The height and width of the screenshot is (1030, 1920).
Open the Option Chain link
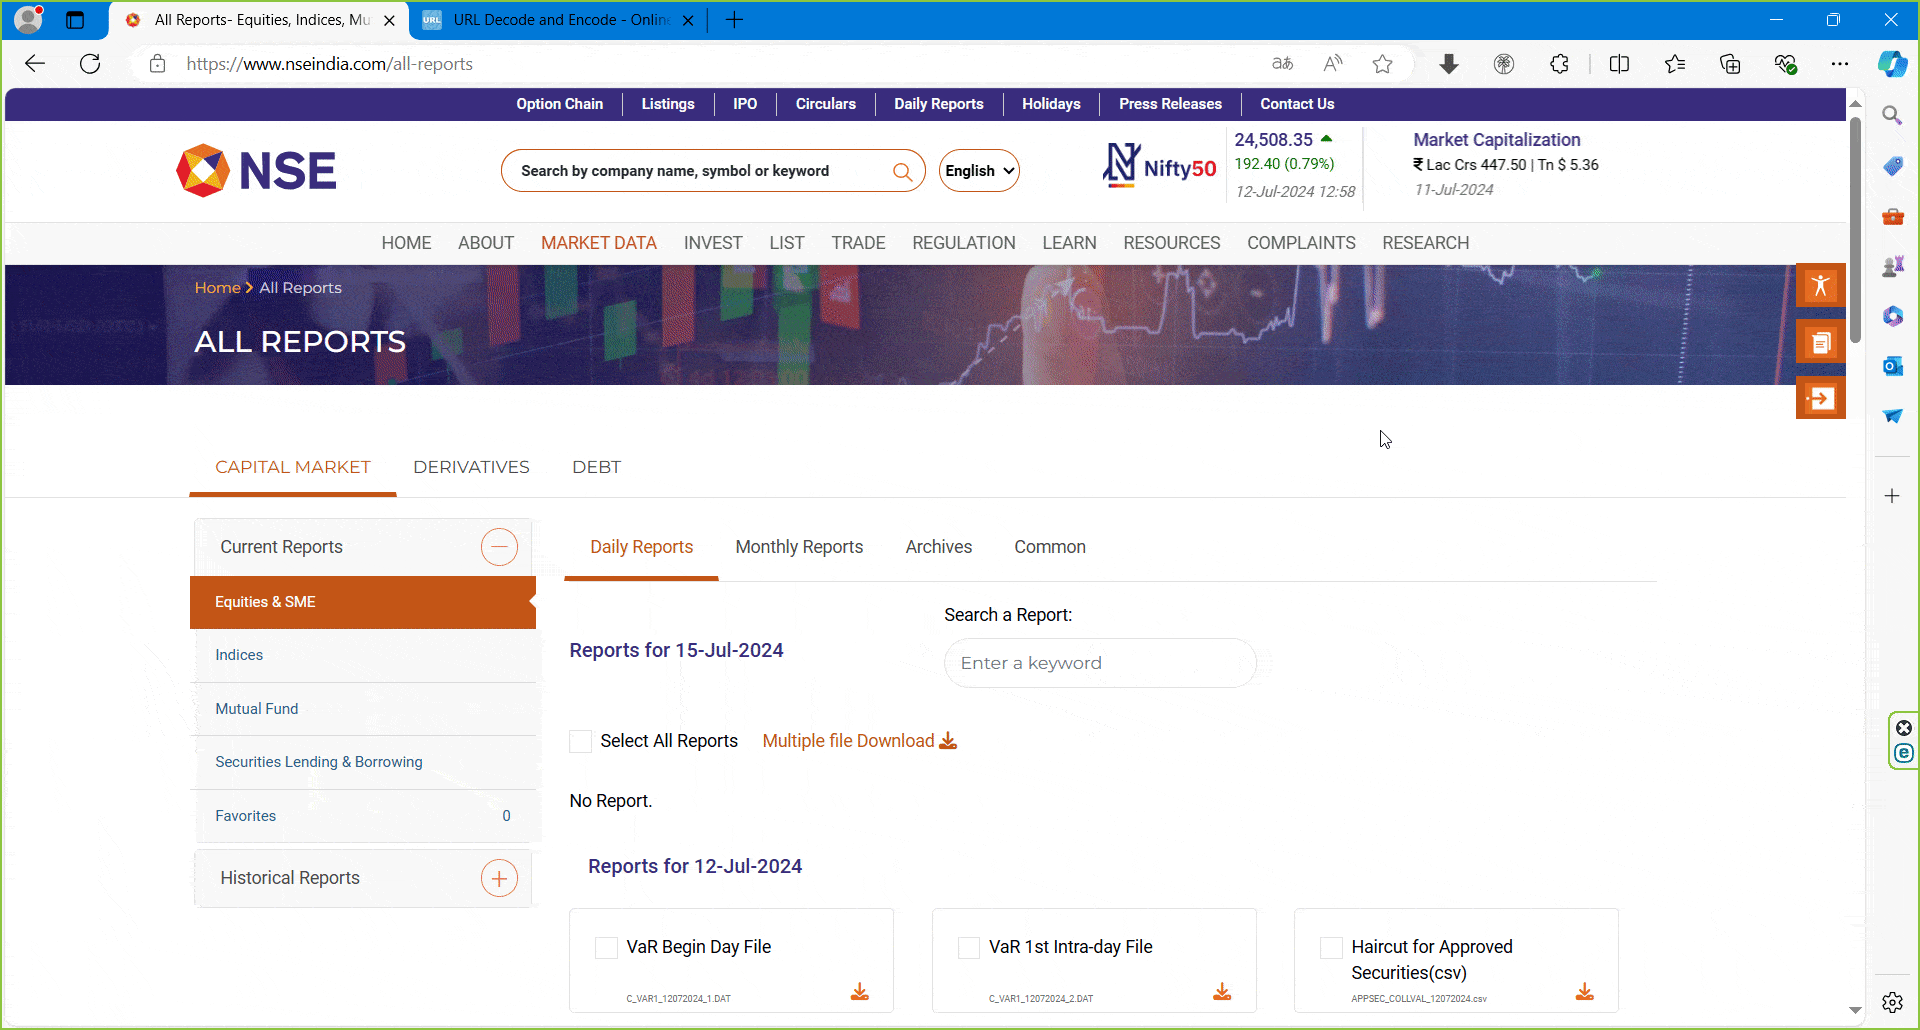tap(560, 104)
